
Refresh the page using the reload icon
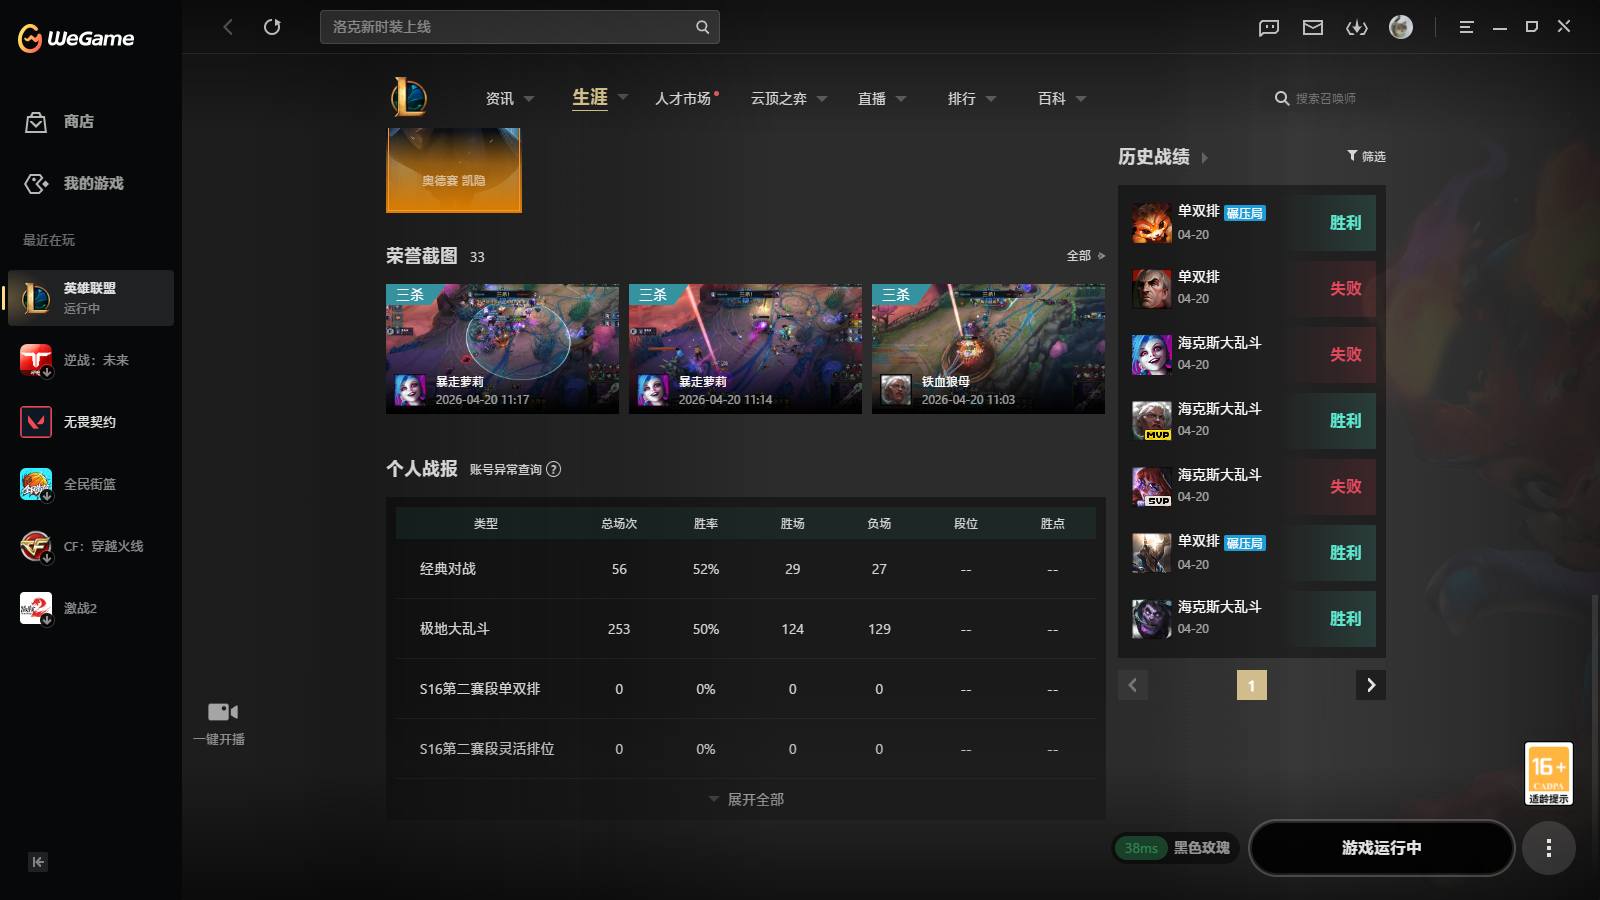pyautogui.click(x=272, y=27)
